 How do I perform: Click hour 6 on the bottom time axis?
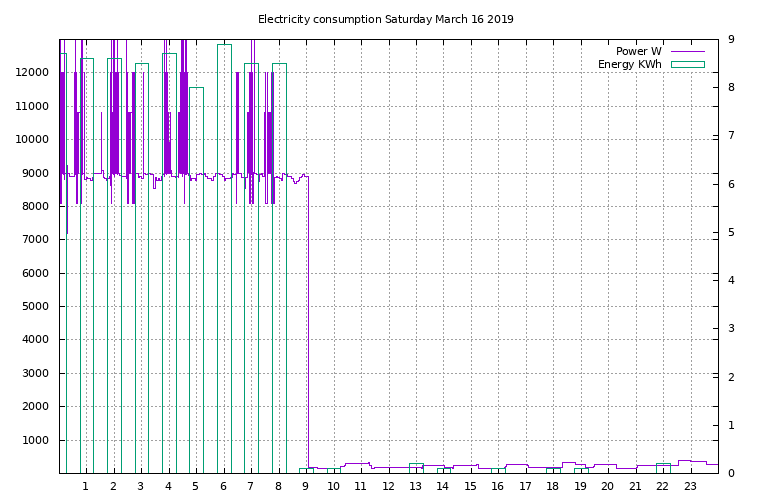coord(223,486)
